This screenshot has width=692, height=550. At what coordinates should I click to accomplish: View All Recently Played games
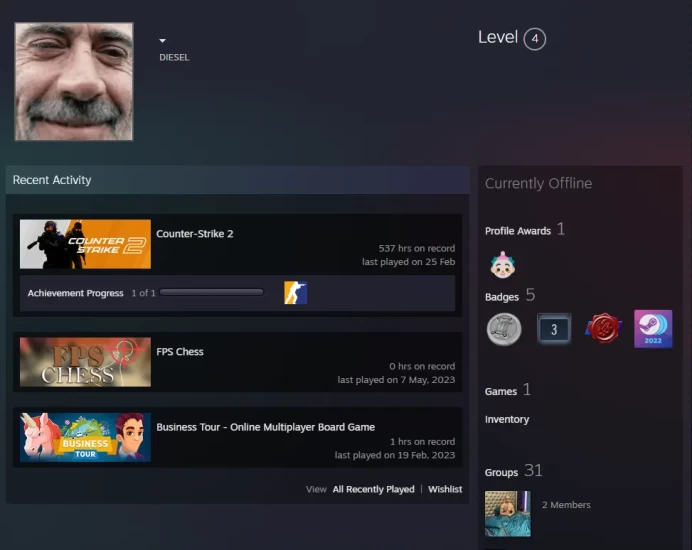click(x=373, y=489)
